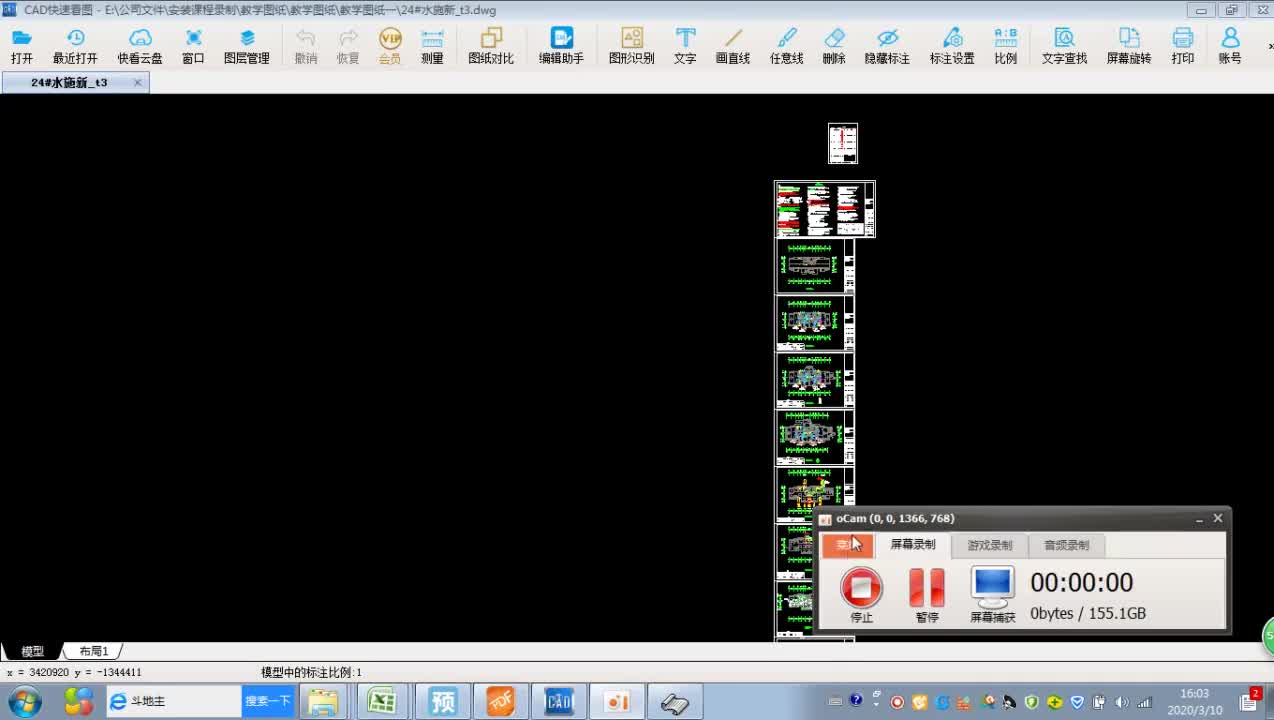The image size is (1274, 720).
Task: Select the 画直线 draw line tool
Action: [733, 46]
